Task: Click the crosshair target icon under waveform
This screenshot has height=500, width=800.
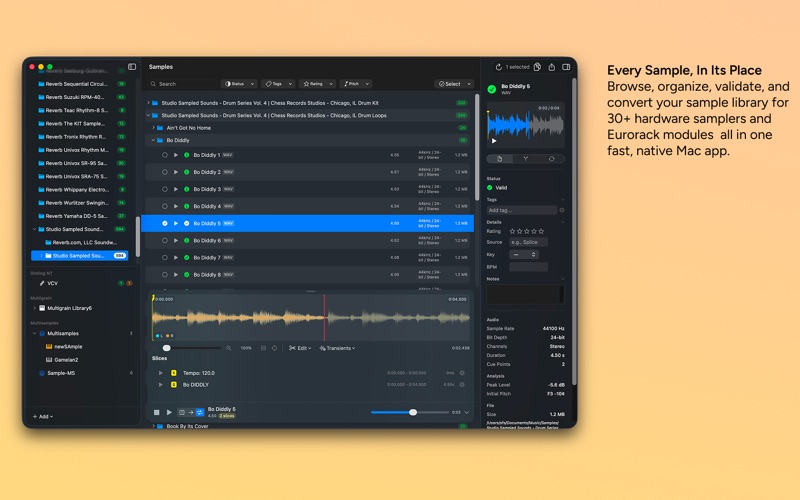Action: click(274, 348)
